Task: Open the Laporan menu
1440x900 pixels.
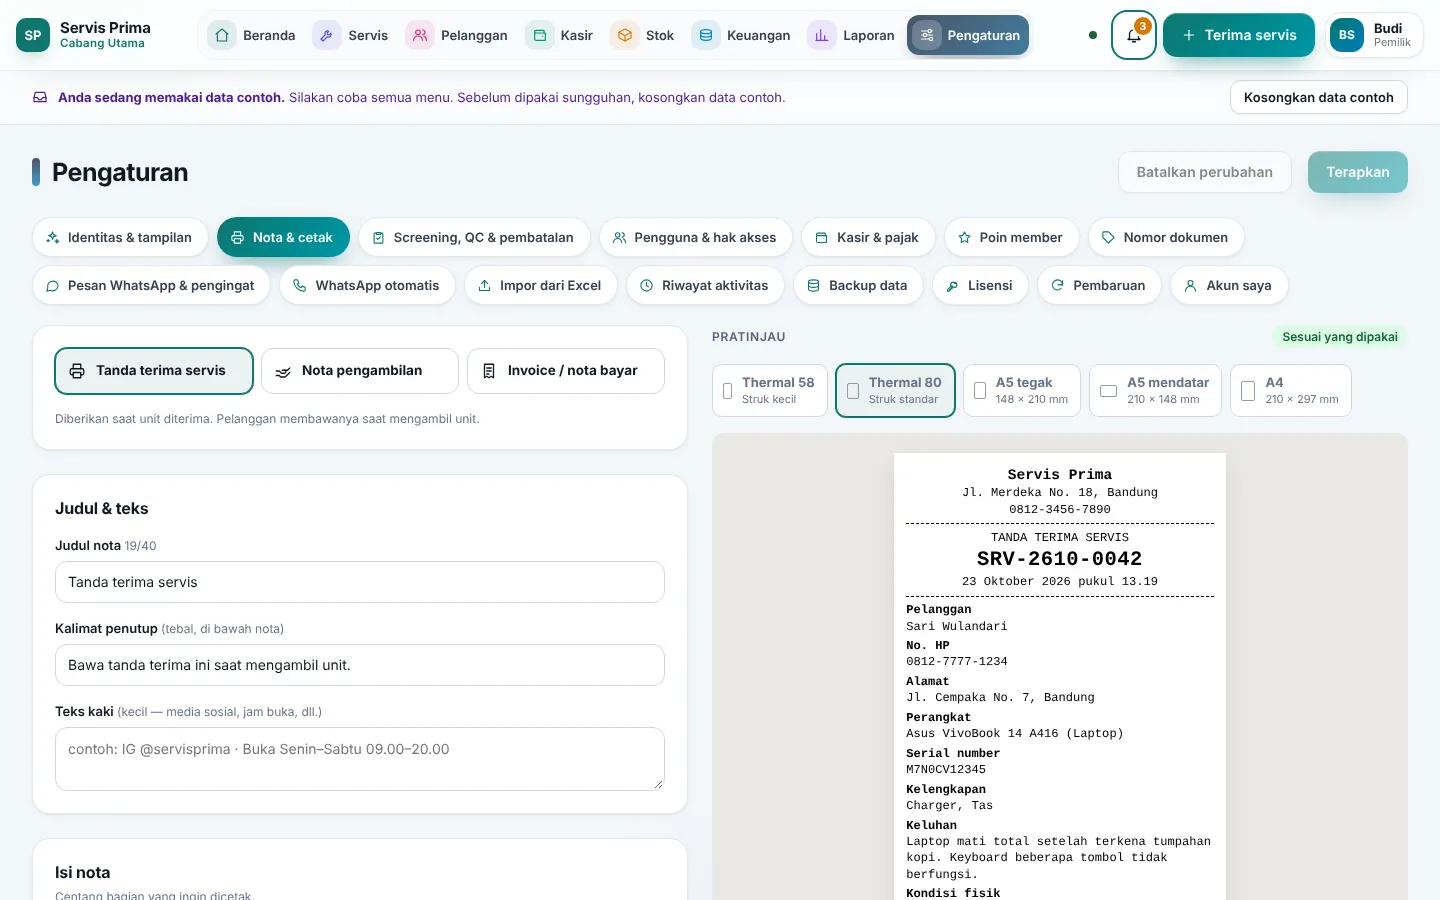Action: [x=852, y=35]
